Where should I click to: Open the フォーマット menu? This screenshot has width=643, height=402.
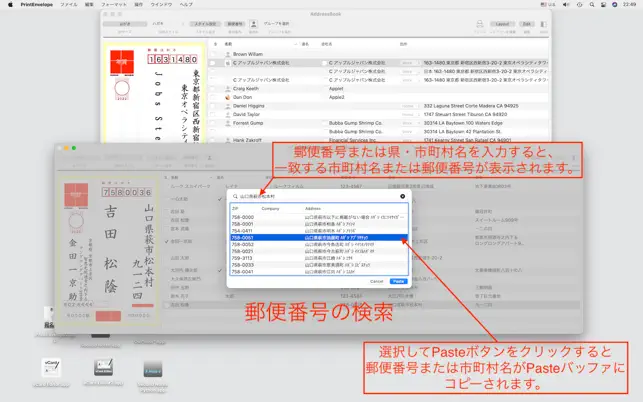pos(114,5)
